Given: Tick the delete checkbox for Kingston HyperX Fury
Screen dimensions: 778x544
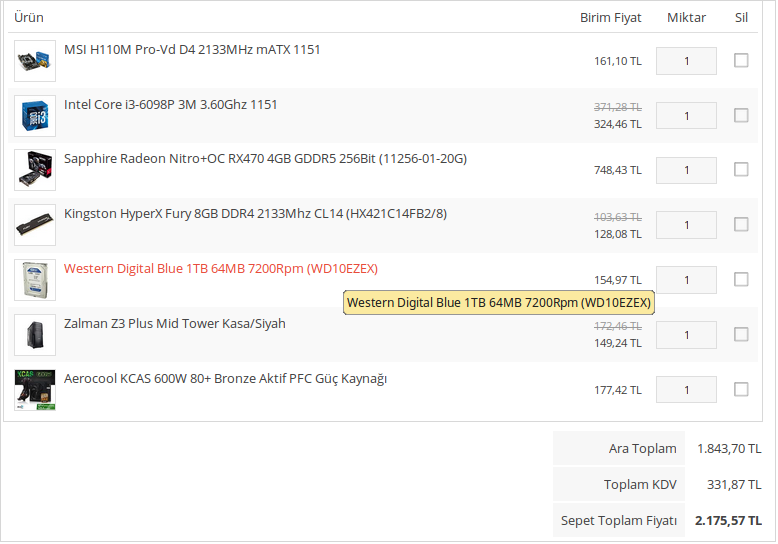Looking at the screenshot, I should tap(741, 225).
